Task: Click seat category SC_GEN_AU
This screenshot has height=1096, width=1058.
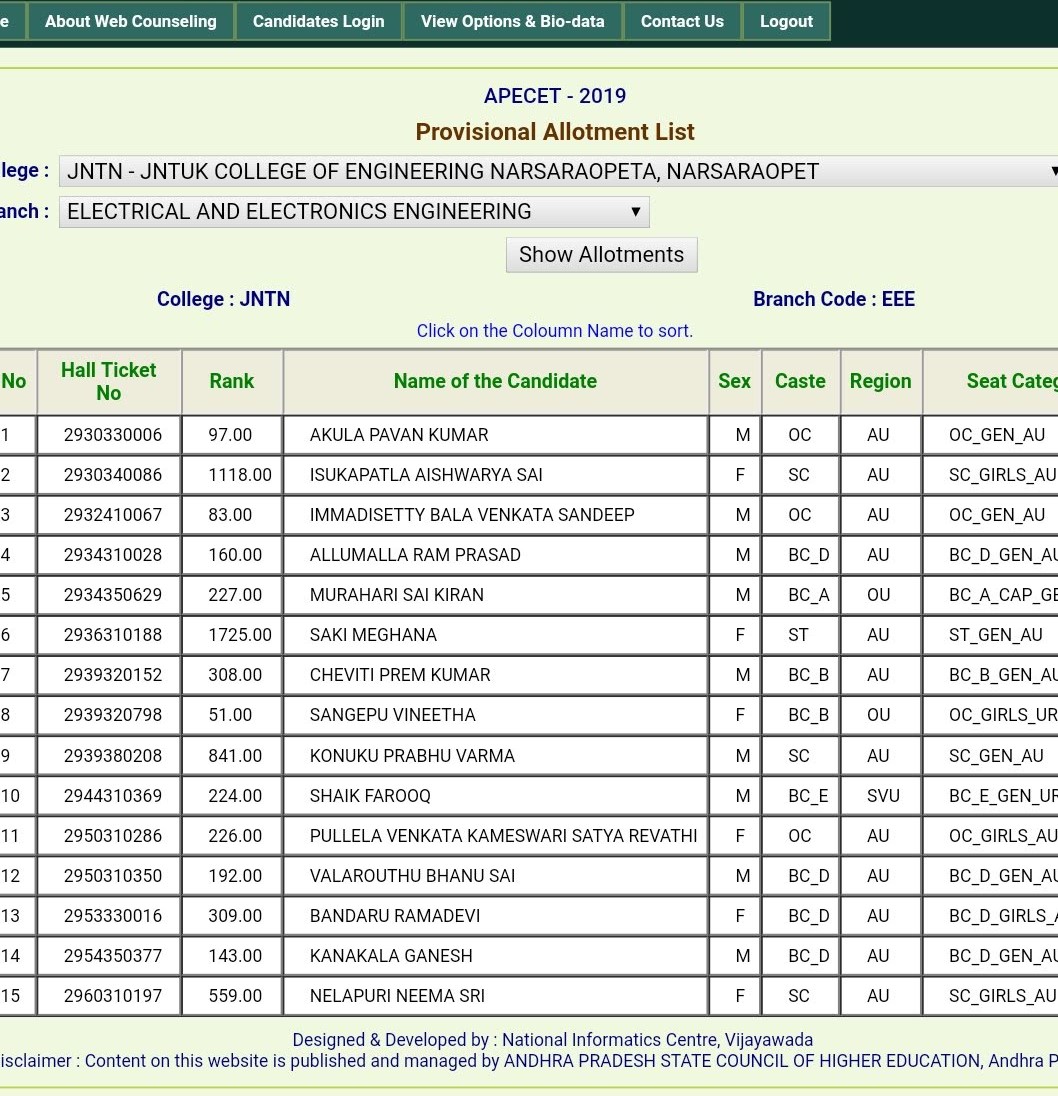Action: (997, 756)
